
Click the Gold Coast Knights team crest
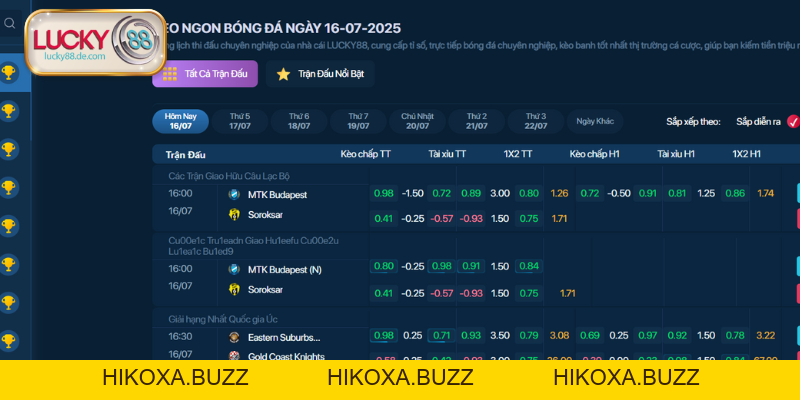point(234,356)
